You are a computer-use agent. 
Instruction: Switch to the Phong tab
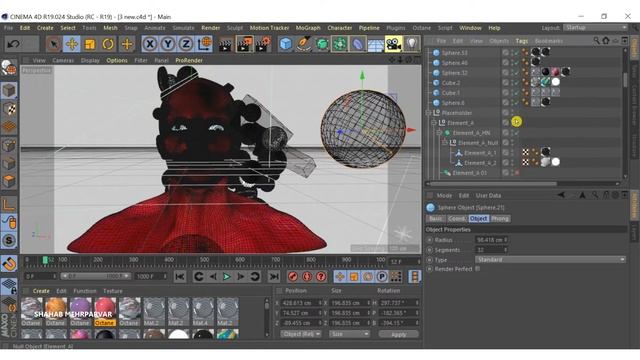tap(500, 219)
